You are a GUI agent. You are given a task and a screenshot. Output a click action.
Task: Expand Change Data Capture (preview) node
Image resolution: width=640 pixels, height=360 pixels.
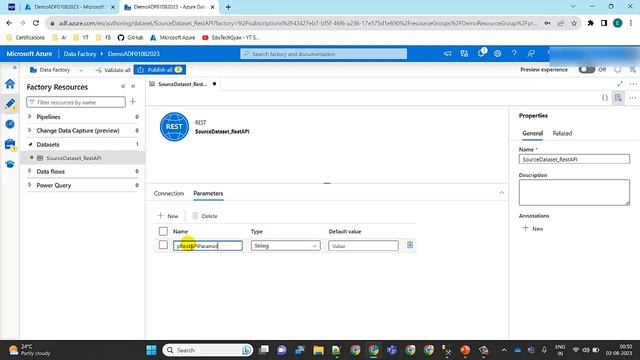point(29,131)
